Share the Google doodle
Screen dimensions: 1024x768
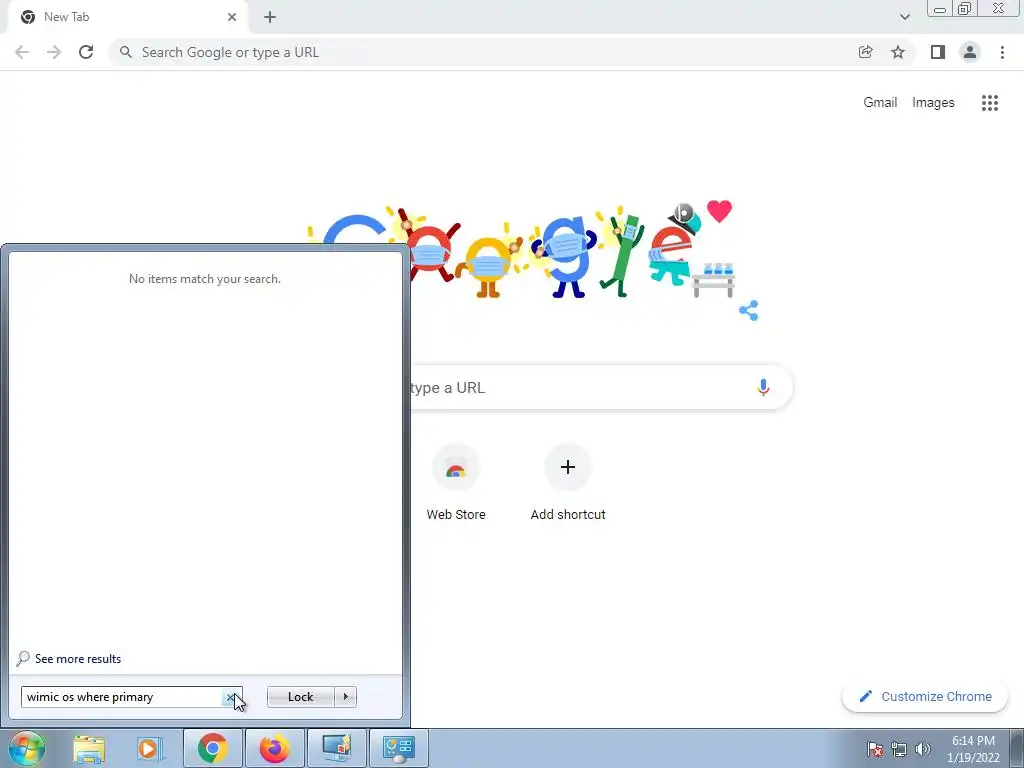(748, 310)
